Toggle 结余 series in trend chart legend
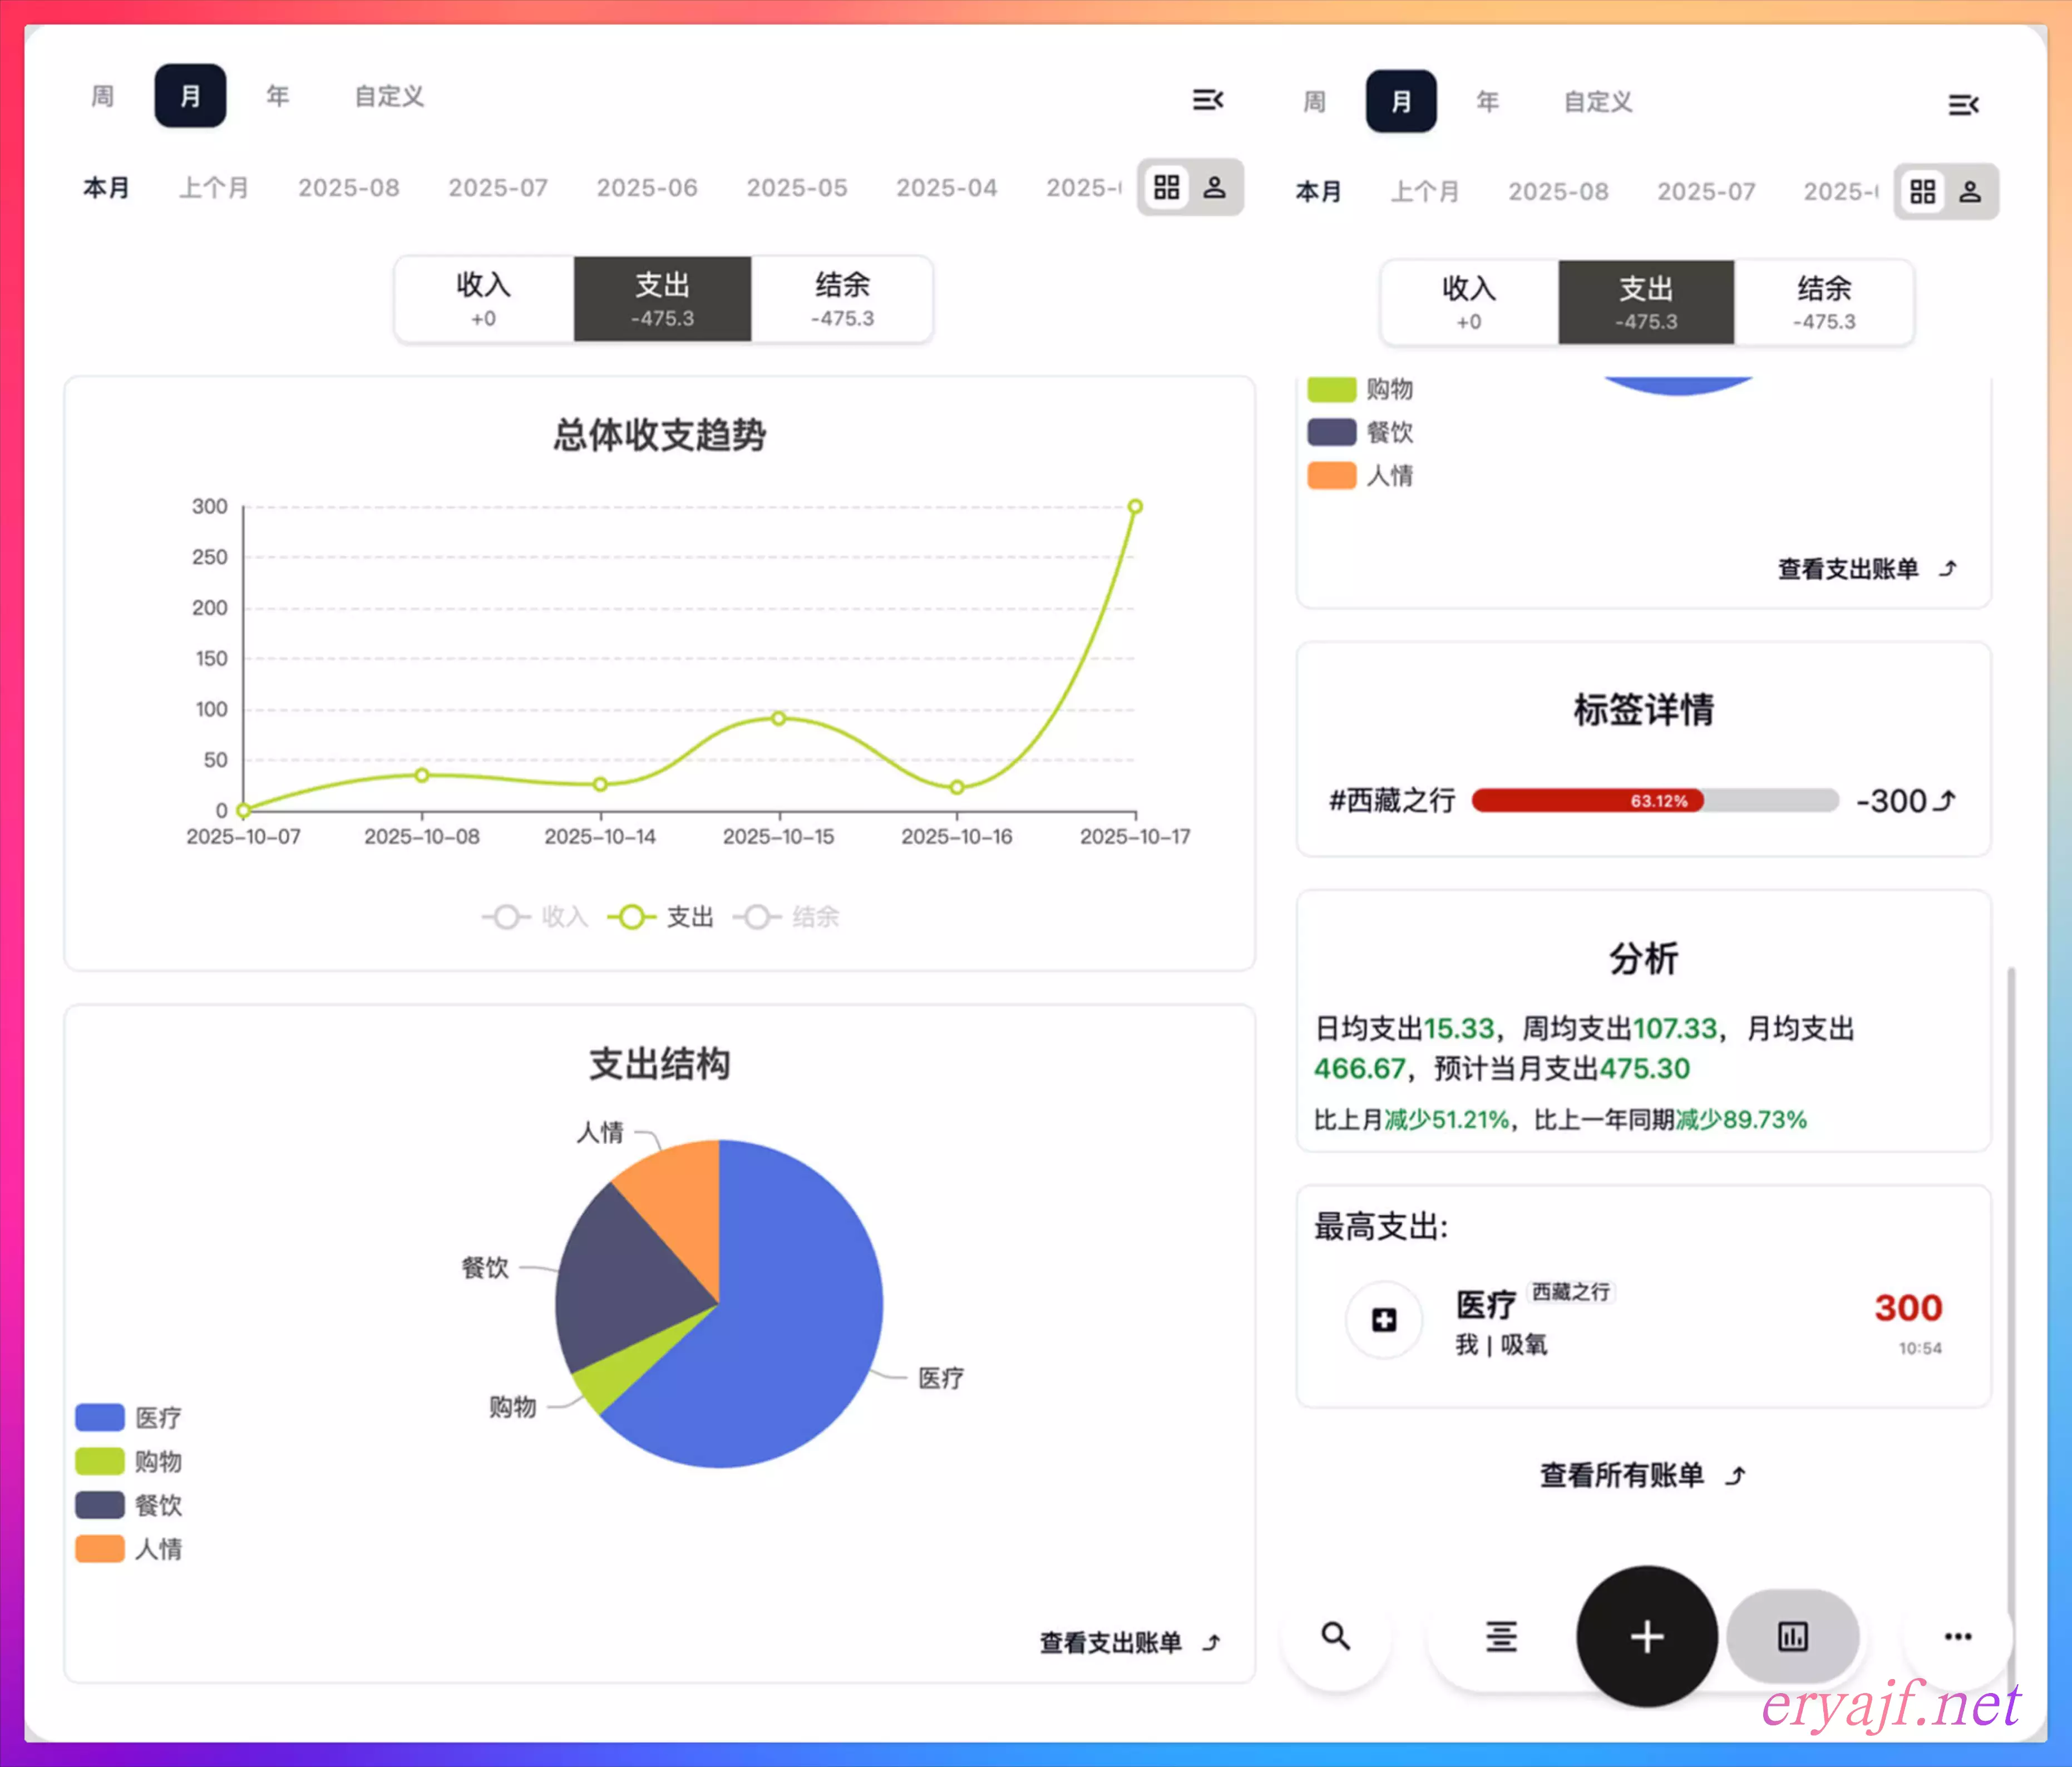 (787, 916)
